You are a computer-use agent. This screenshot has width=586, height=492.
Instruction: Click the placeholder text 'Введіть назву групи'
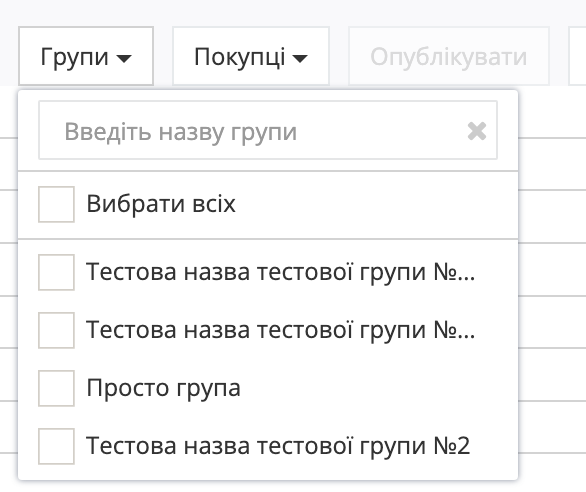181,132
